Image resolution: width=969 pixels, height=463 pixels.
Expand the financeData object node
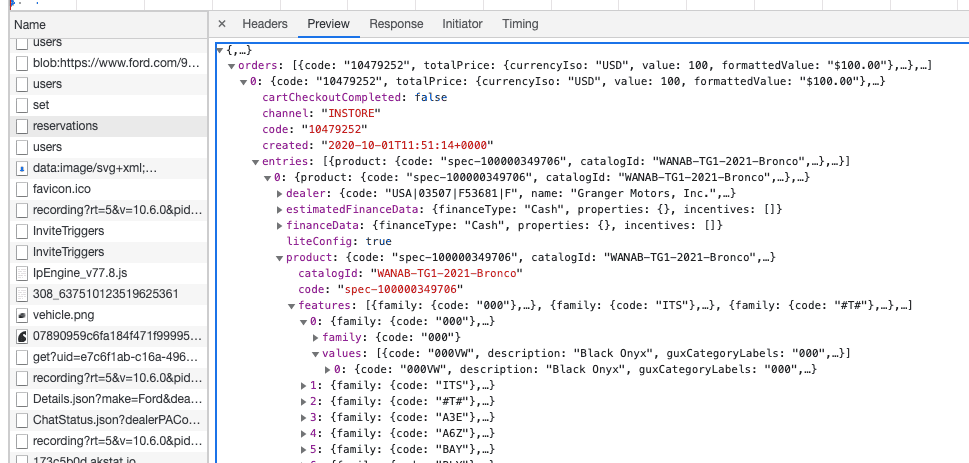tap(279, 226)
